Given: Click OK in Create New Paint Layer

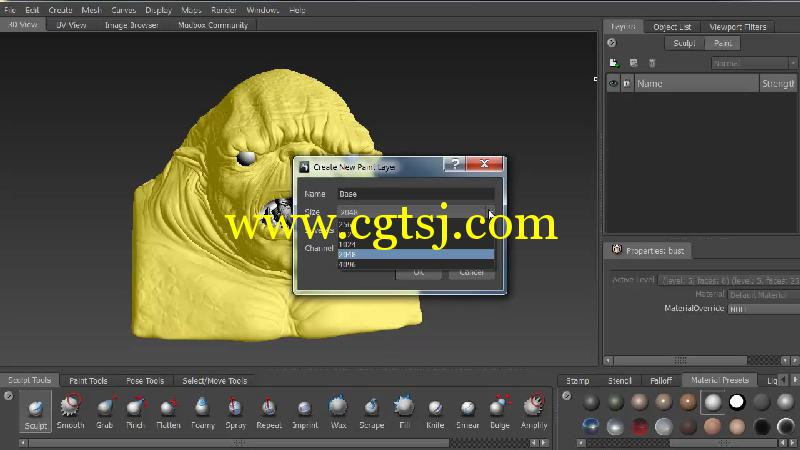Looking at the screenshot, I should click(418, 272).
